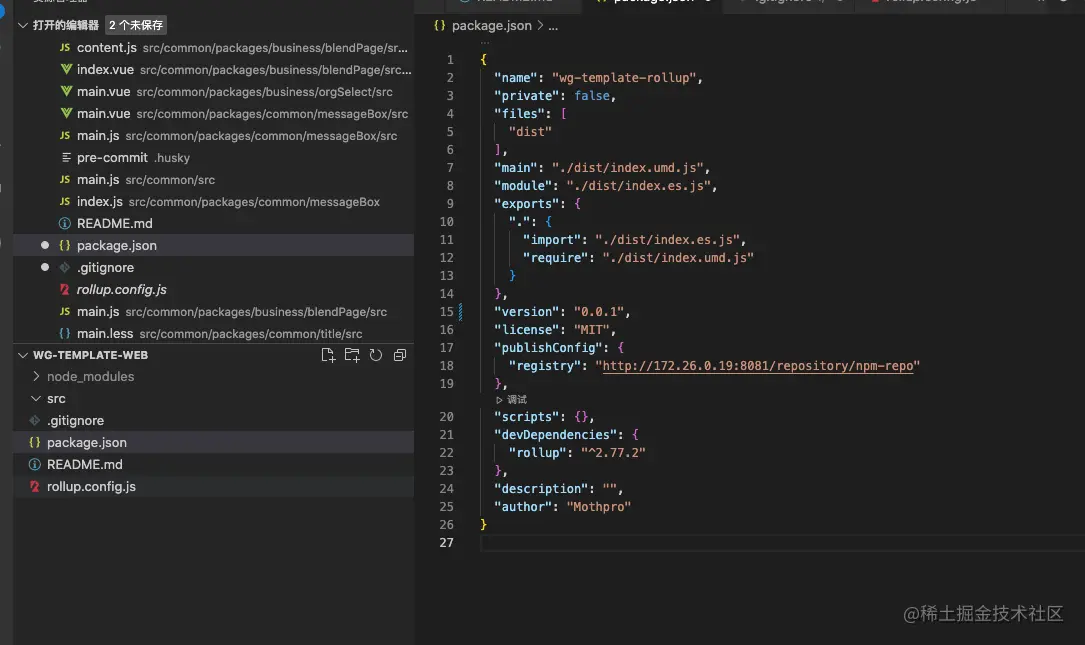
Task: Click the package.json breadcrumb label
Action: tap(491, 26)
